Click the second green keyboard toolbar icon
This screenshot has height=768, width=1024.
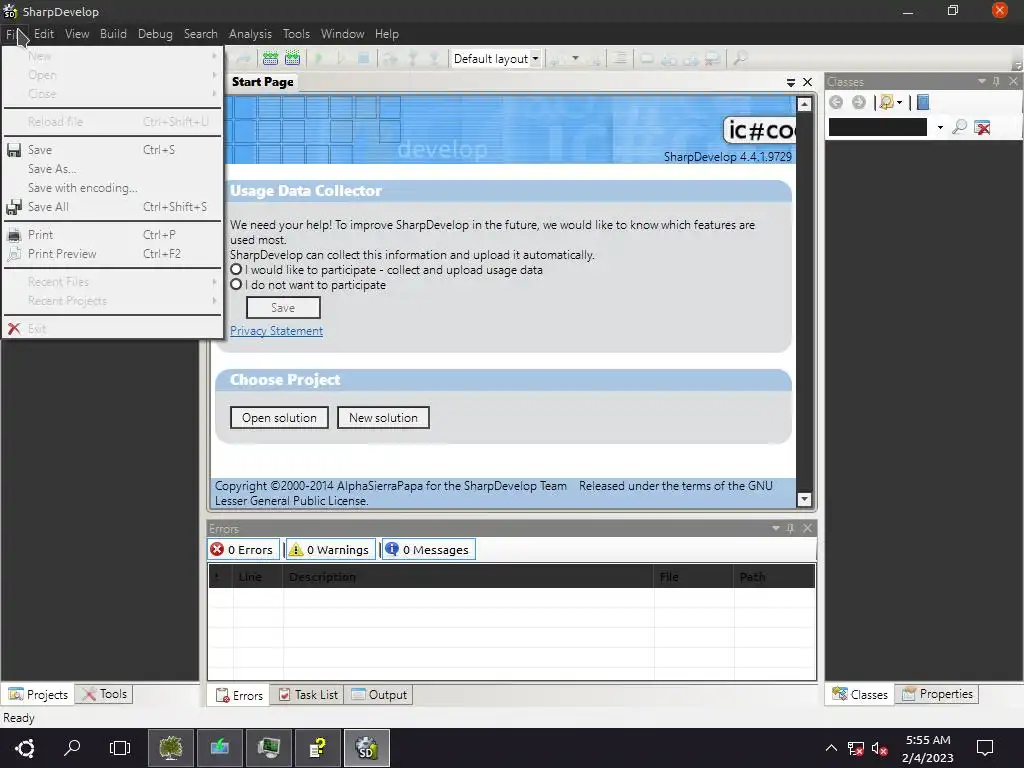(293, 58)
